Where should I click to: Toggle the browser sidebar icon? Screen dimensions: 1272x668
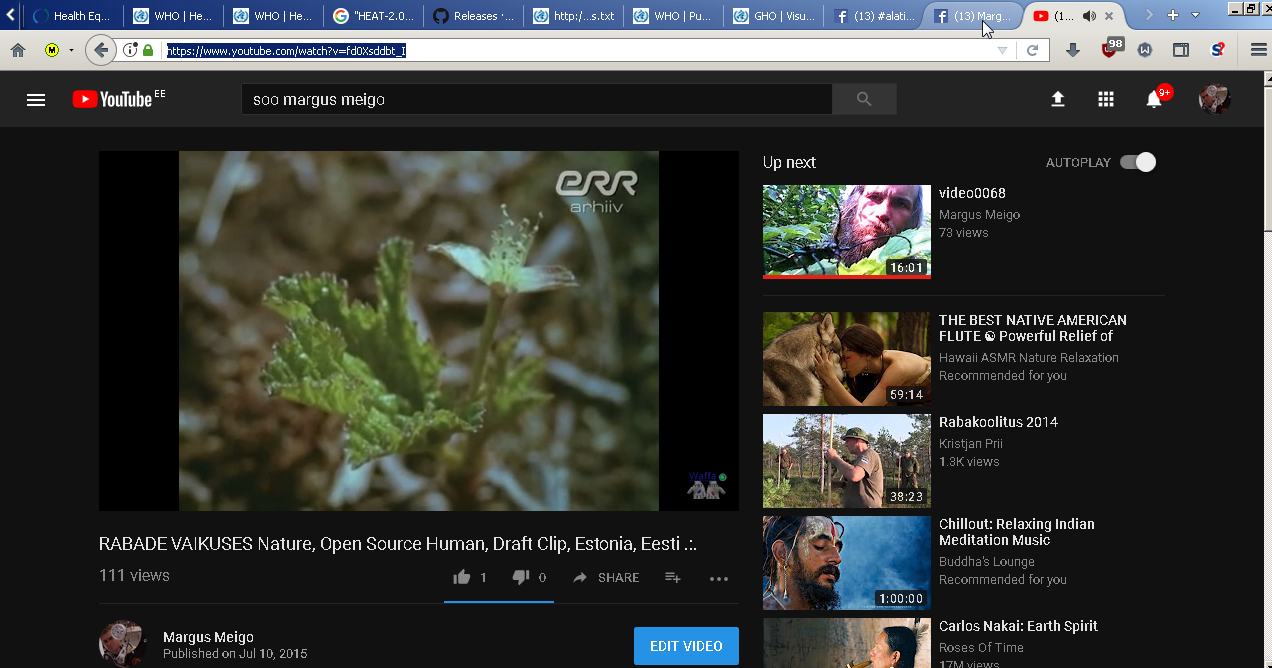pyautogui.click(x=1181, y=50)
